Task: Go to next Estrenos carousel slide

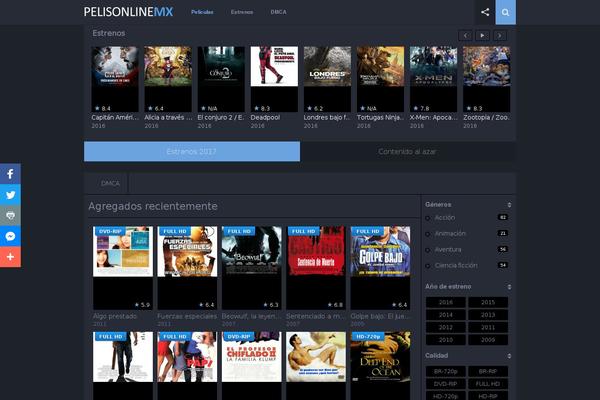Action: (x=499, y=36)
